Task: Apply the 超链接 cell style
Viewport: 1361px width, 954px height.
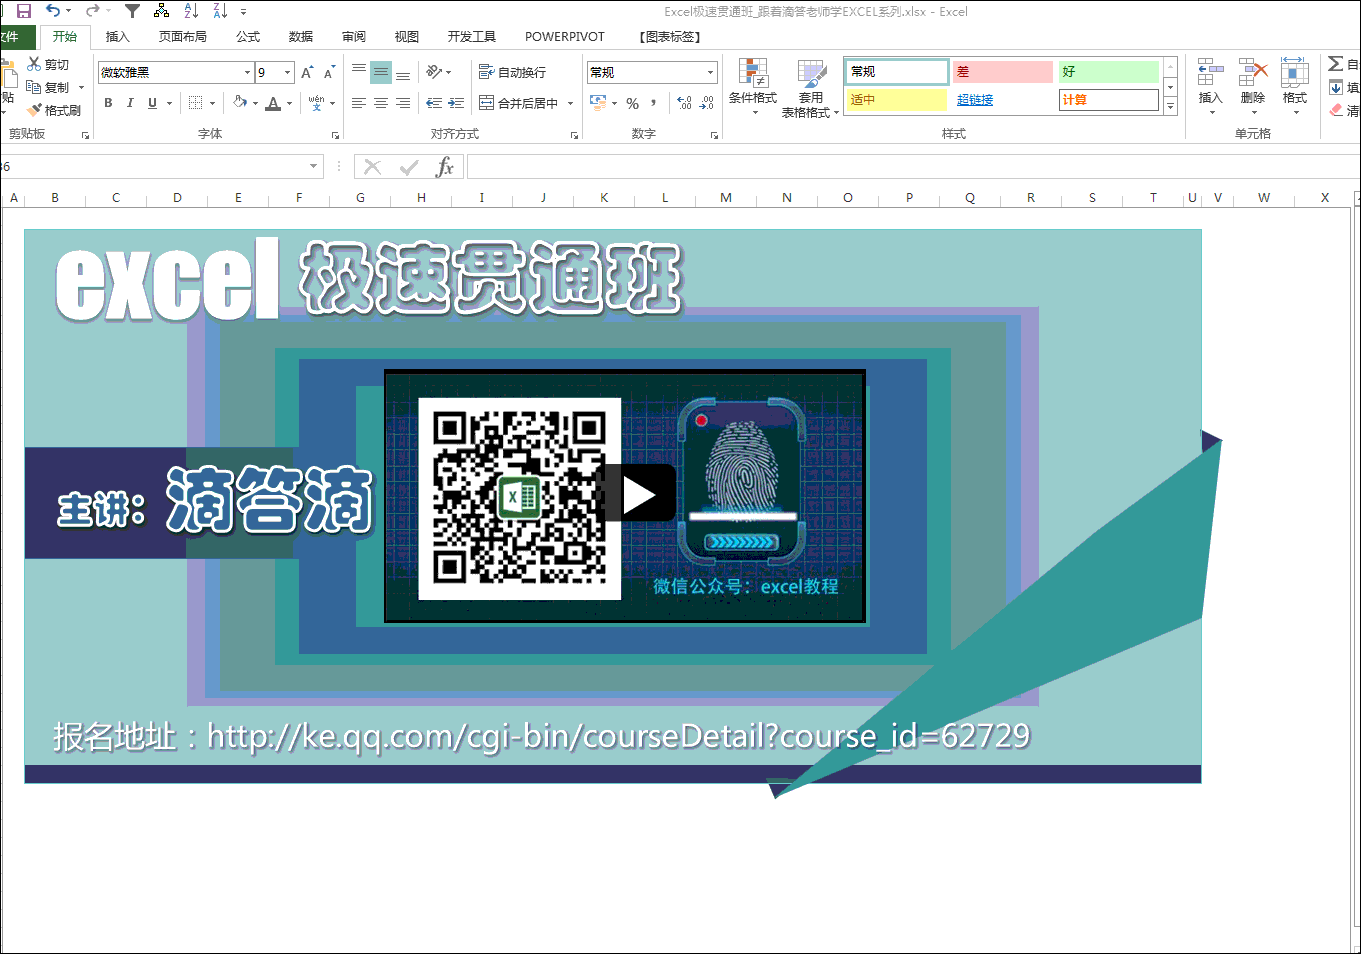Action: pos(975,100)
